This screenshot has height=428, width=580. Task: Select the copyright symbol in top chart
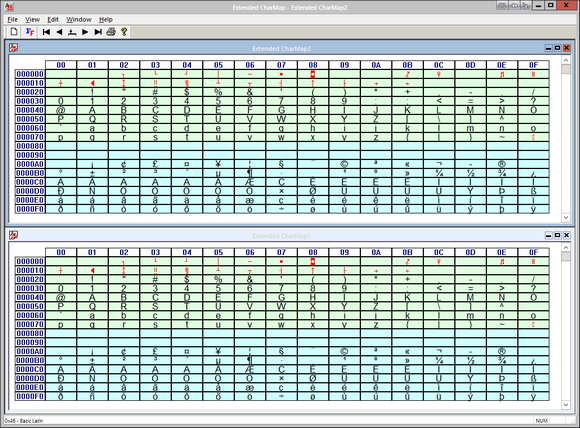344,164
